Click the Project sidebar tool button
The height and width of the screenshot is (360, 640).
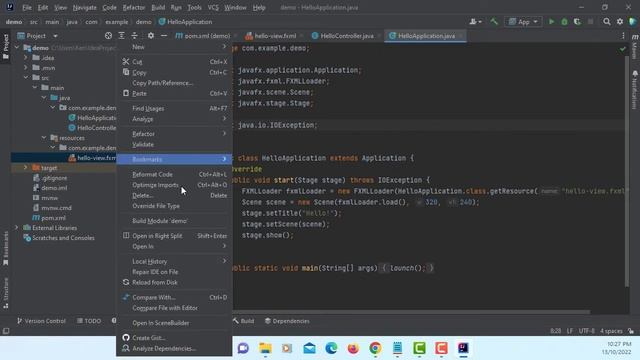pyautogui.click(x=6, y=46)
